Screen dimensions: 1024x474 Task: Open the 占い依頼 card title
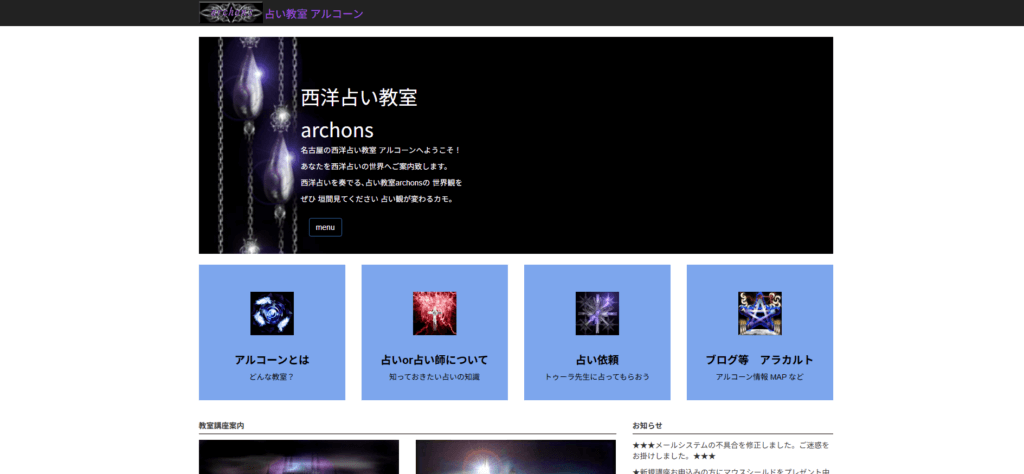[597, 360]
